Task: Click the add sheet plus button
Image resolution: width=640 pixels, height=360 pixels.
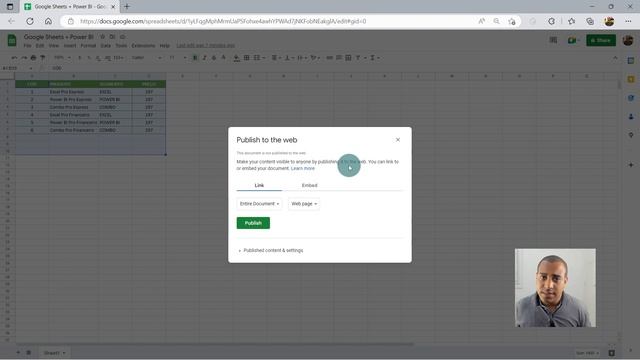Action: [18, 352]
